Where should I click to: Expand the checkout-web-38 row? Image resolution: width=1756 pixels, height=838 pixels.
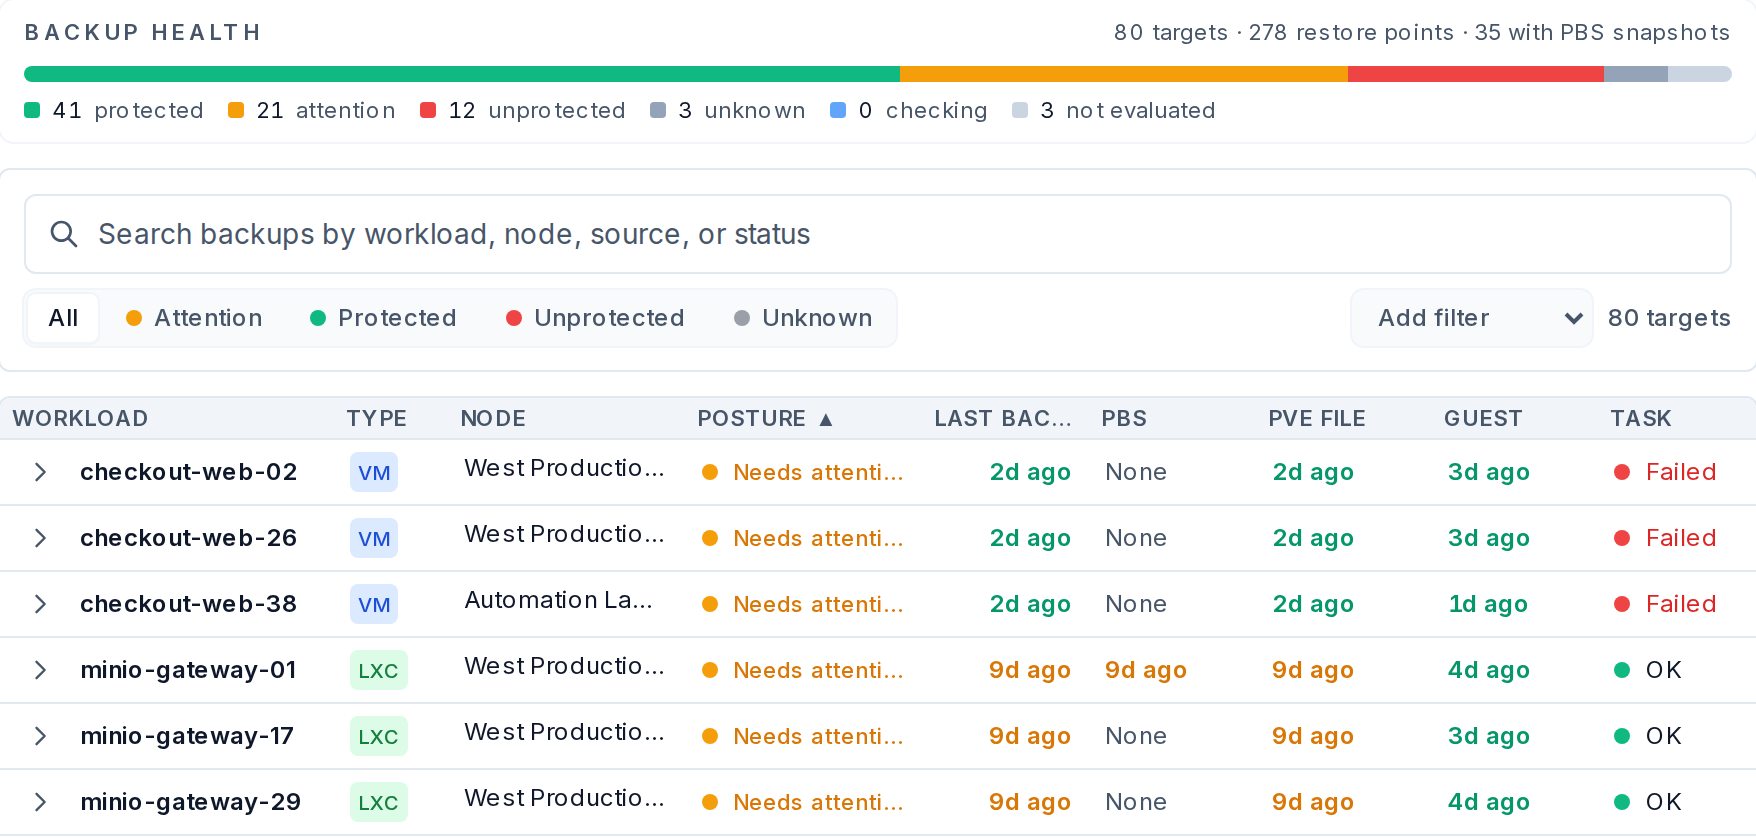coord(40,604)
